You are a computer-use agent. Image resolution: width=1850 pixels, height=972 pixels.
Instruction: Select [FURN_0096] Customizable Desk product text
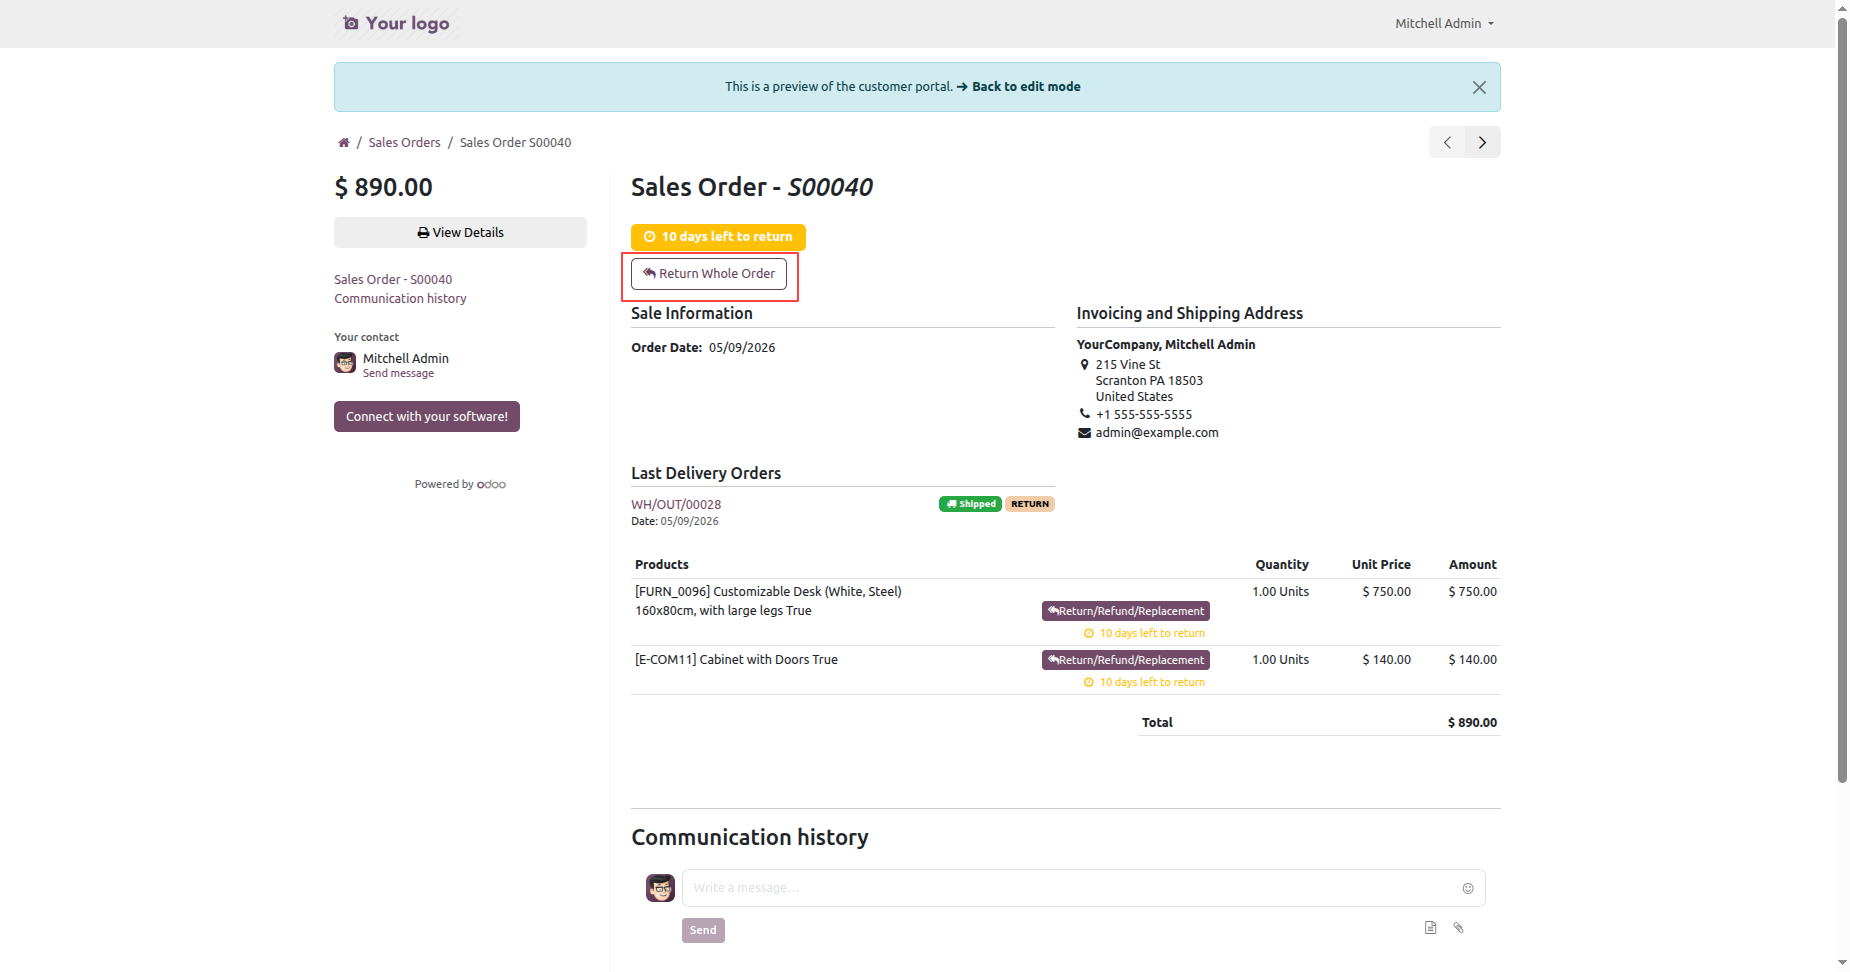tap(768, 592)
